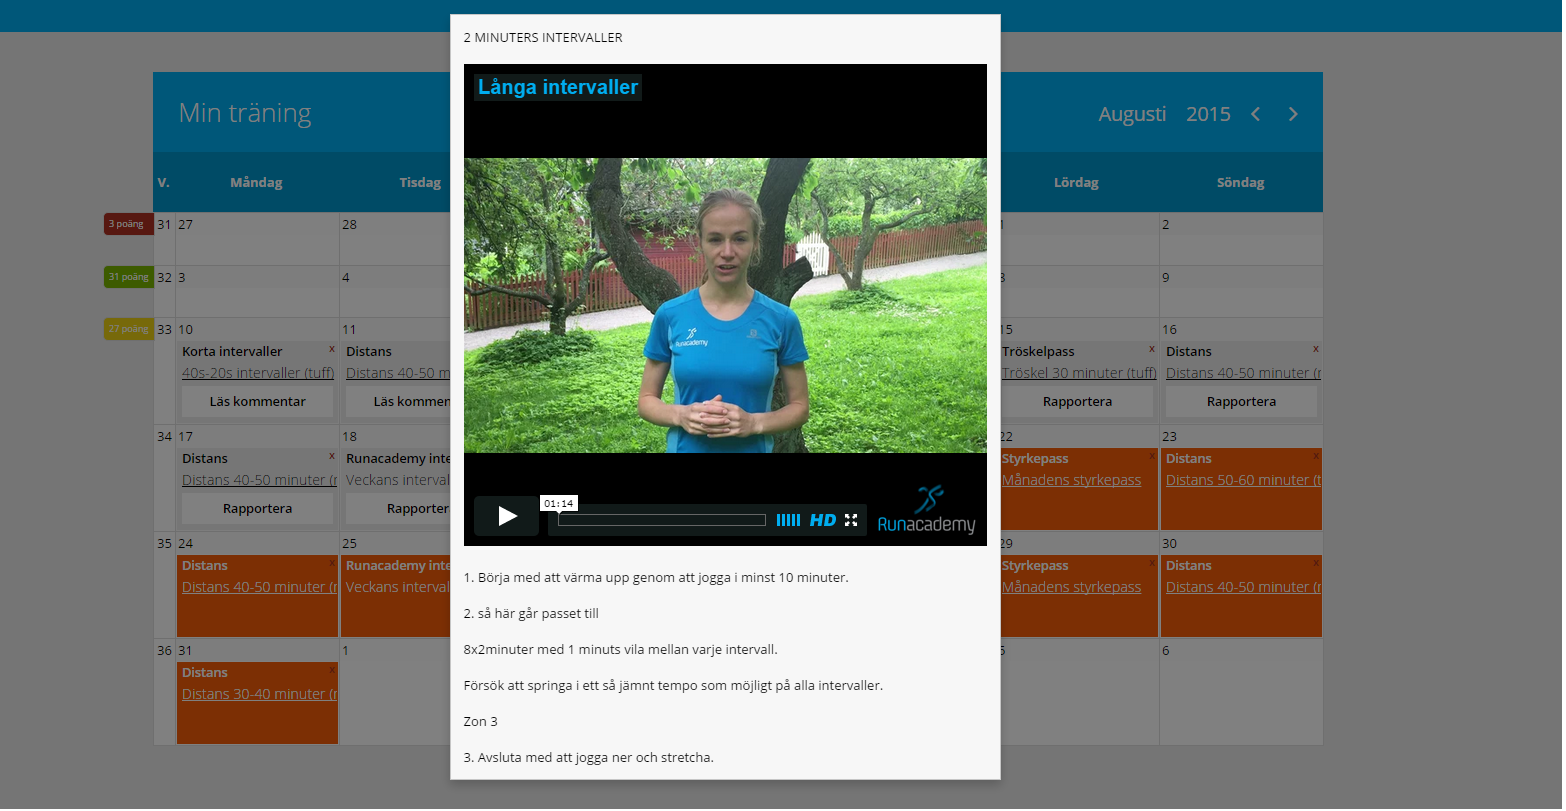Remove the Korta intervaller workout on the 10th
Screen dimensions: 1566x811
click(332, 349)
